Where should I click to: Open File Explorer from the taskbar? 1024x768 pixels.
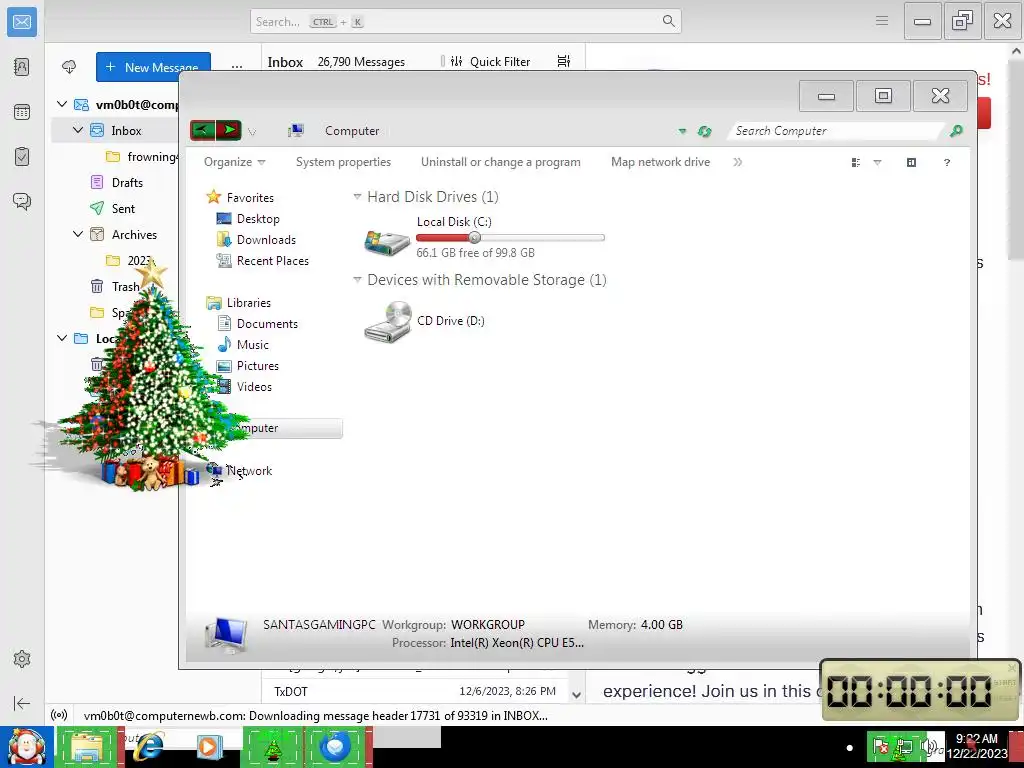pos(88,747)
